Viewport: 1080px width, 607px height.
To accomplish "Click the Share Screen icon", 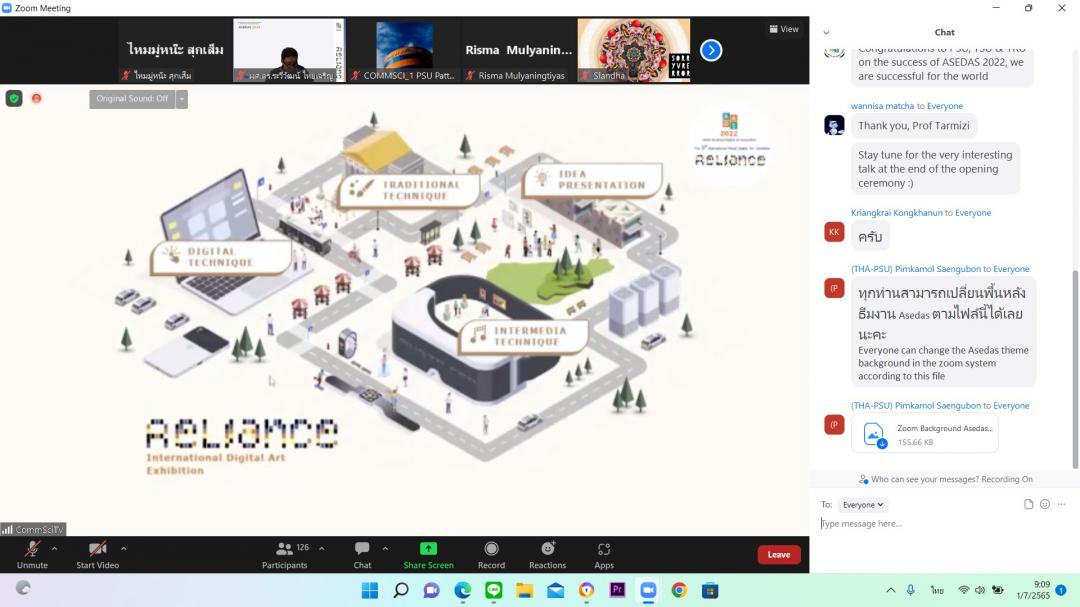I will (x=428, y=549).
